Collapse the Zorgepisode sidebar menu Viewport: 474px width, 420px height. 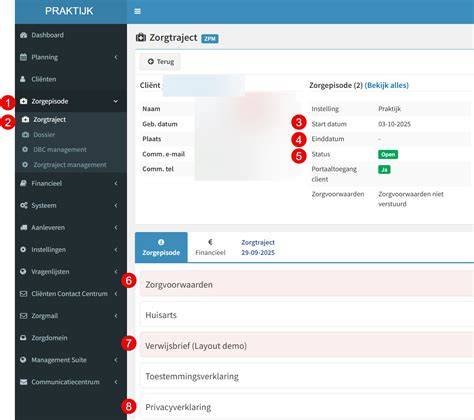[116, 101]
